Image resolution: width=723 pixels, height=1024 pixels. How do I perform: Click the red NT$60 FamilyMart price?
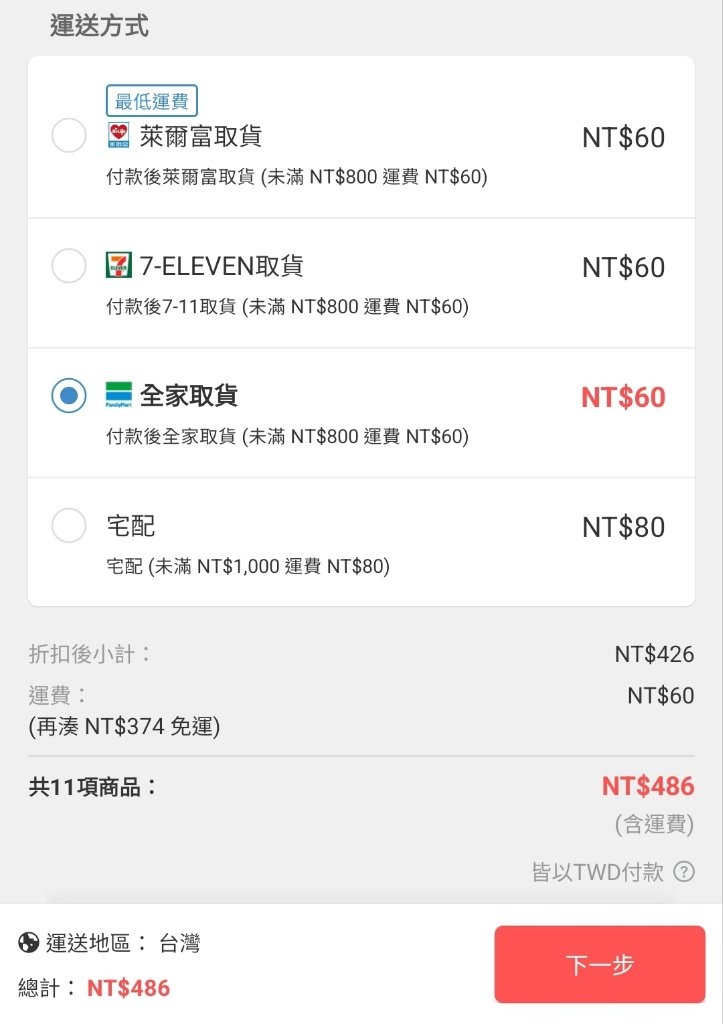623,397
